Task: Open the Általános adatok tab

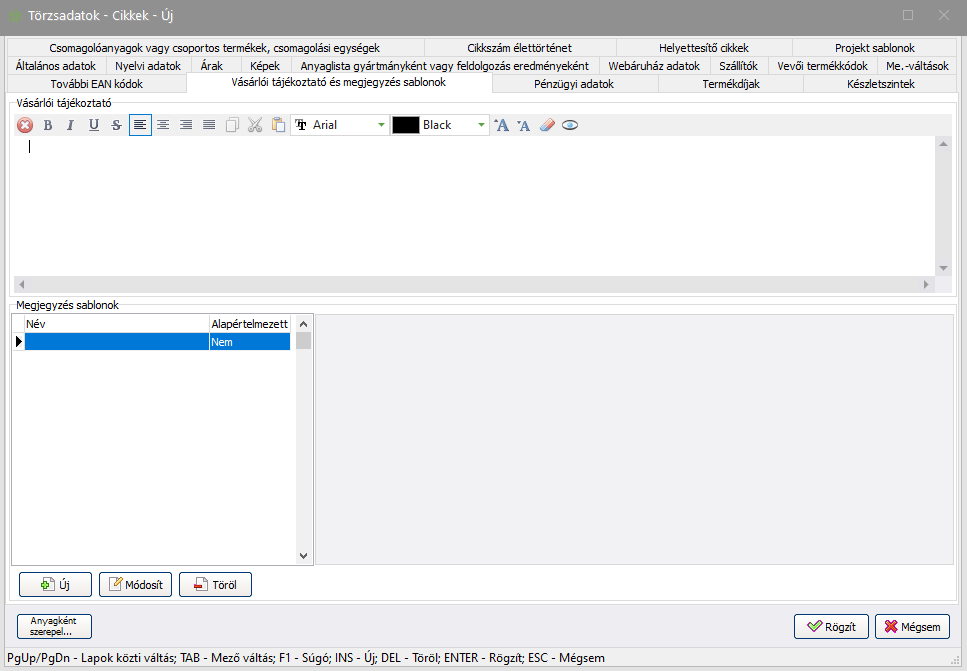Action: coord(56,66)
